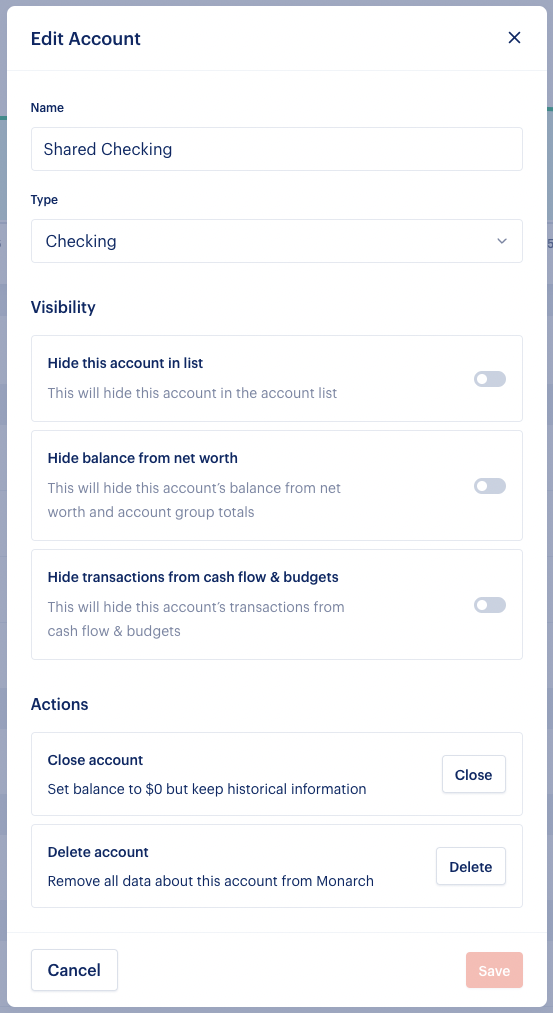Image resolution: width=553 pixels, height=1013 pixels.
Task: Click the Delete button for Delete account
Action: [x=471, y=866]
